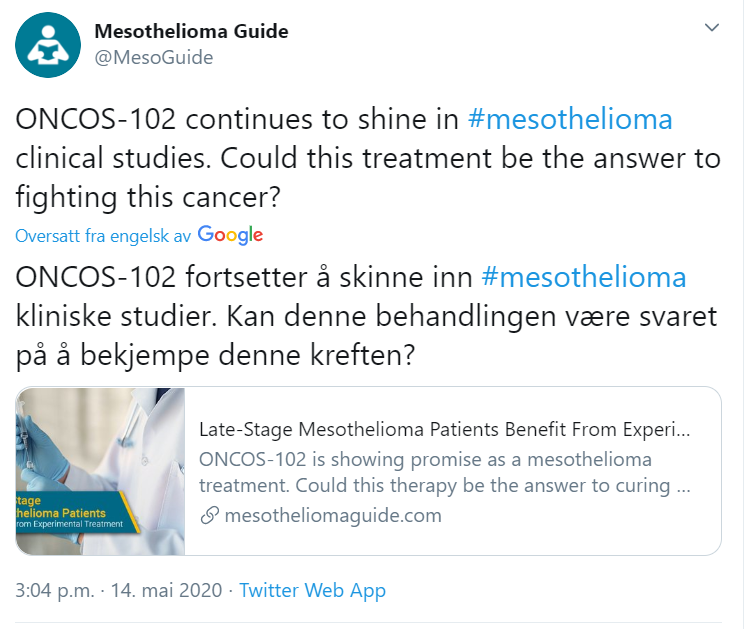Click the chain link icon in card

pos(210,516)
